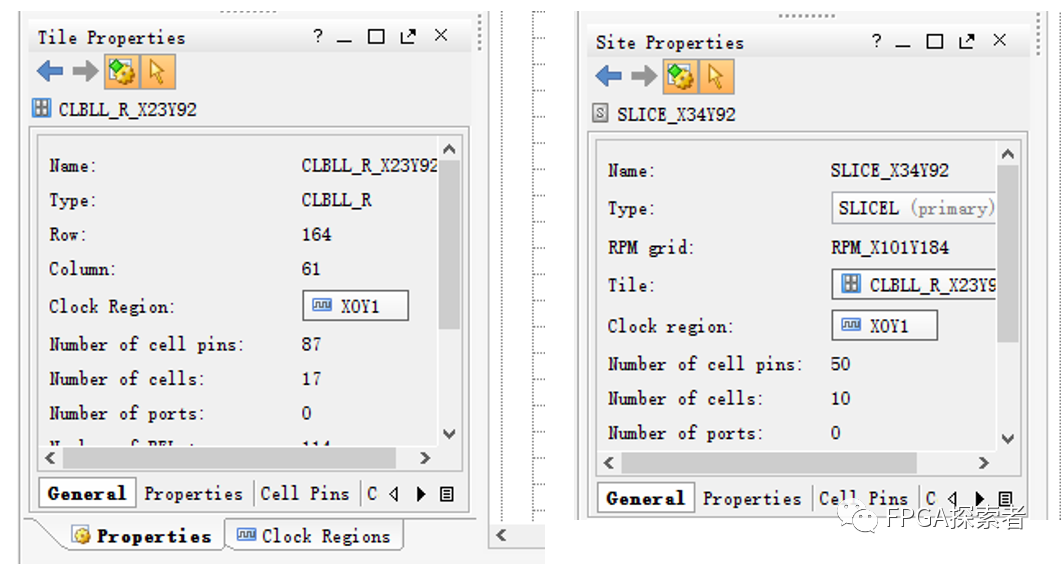Screen dimensions: 1061x564
Task: Minimize the Tile Properties panel
Action: (344, 41)
